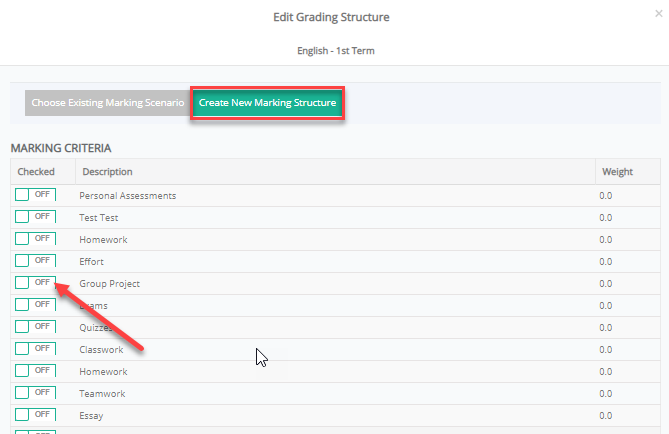Screen dimensions: 669x434
Task: Turn on the Effort toggle
Action: coord(35,260)
